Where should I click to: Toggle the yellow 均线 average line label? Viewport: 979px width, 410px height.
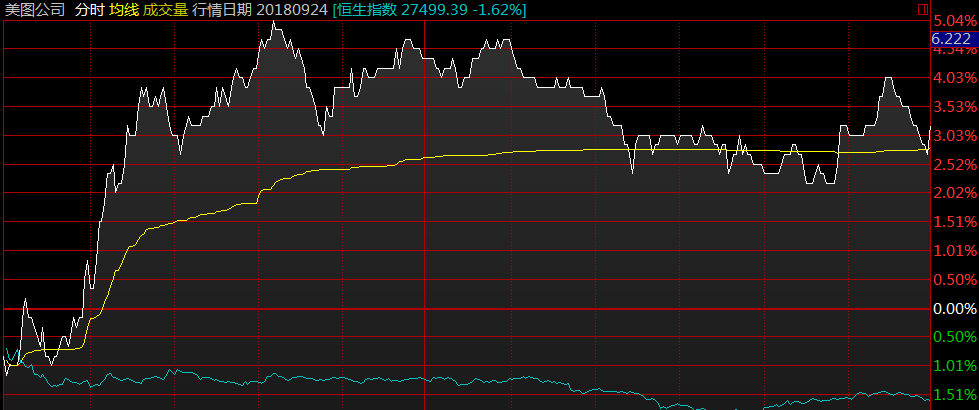[124, 10]
